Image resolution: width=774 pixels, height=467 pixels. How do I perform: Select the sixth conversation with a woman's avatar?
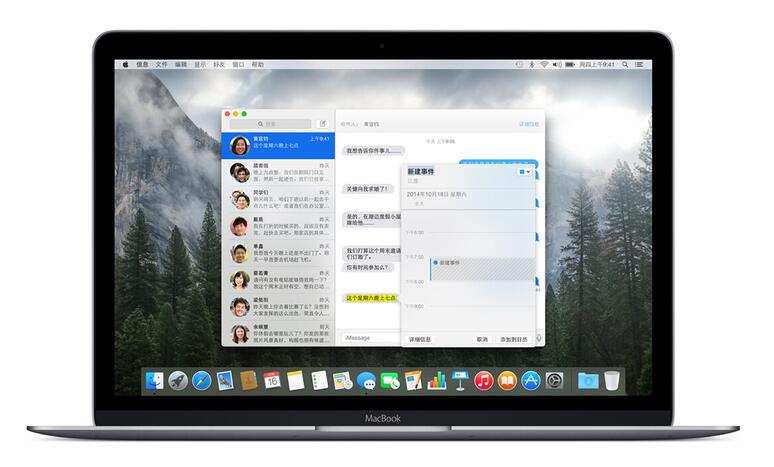pos(278,280)
